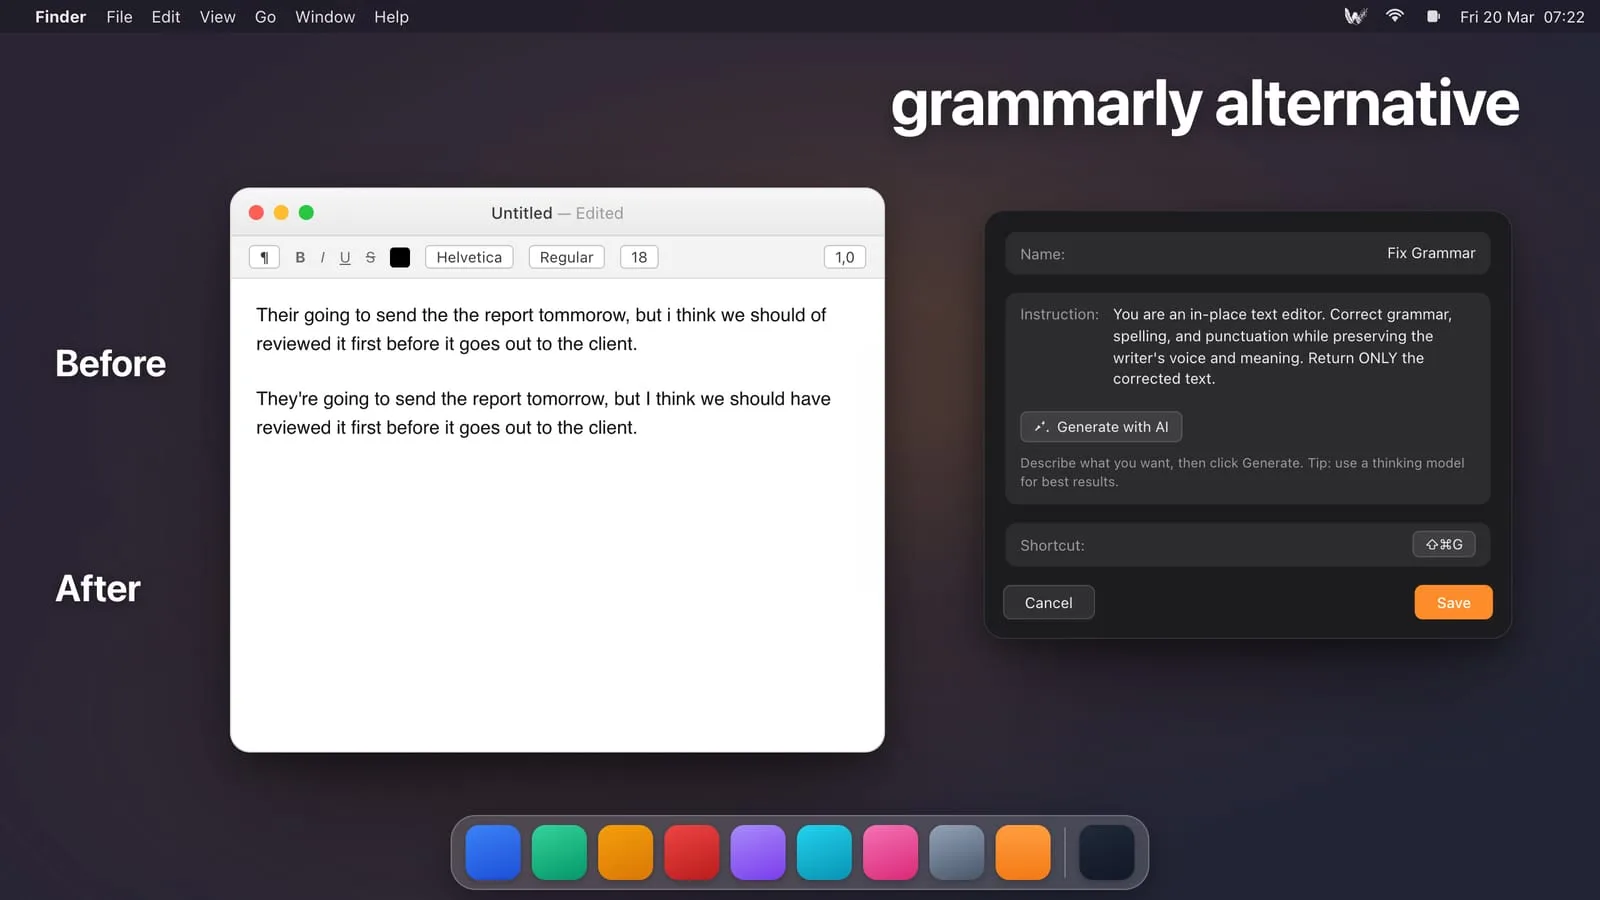Open the Help menu
Viewport: 1600px width, 900px height.
click(391, 17)
